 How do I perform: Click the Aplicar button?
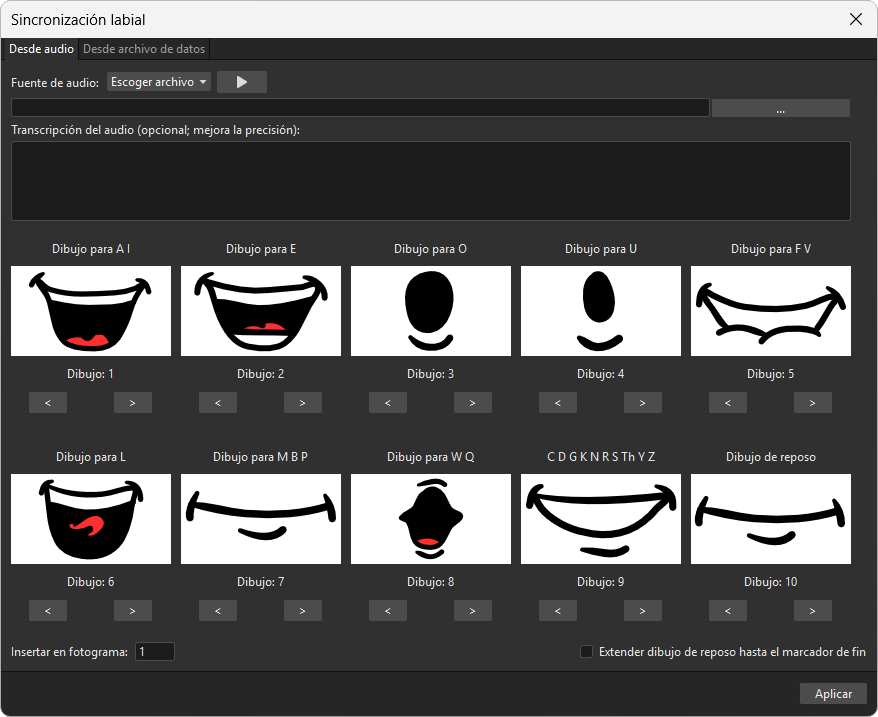[833, 693]
